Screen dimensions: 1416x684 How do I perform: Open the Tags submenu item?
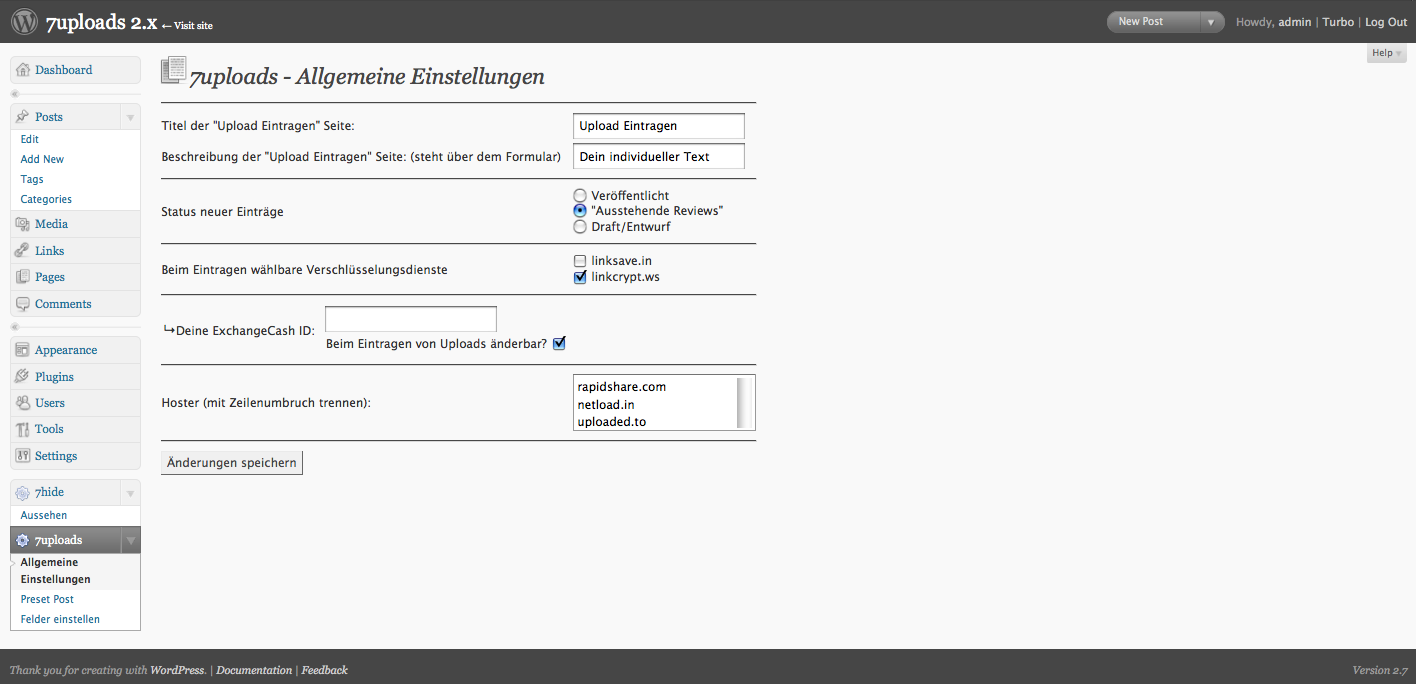[32, 179]
